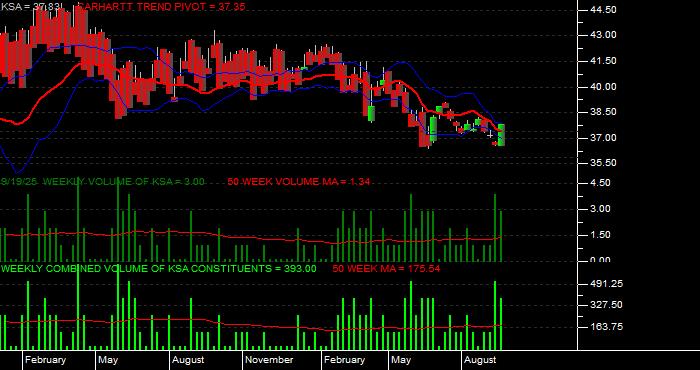Click 4.50 on the KSA volume axis
Image resolution: width=700 pixels, height=370 pixels.
click(x=601, y=183)
